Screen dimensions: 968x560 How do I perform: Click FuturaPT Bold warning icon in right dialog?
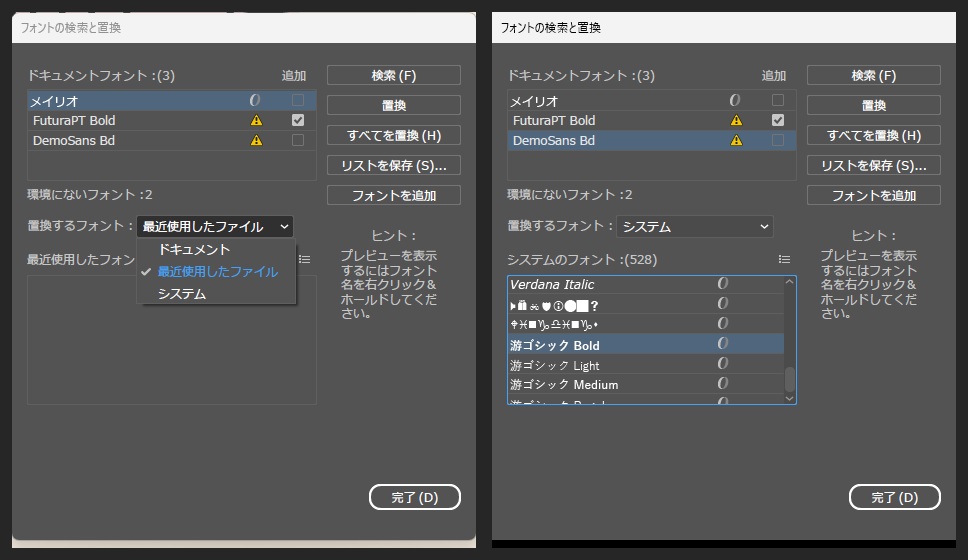click(736, 120)
